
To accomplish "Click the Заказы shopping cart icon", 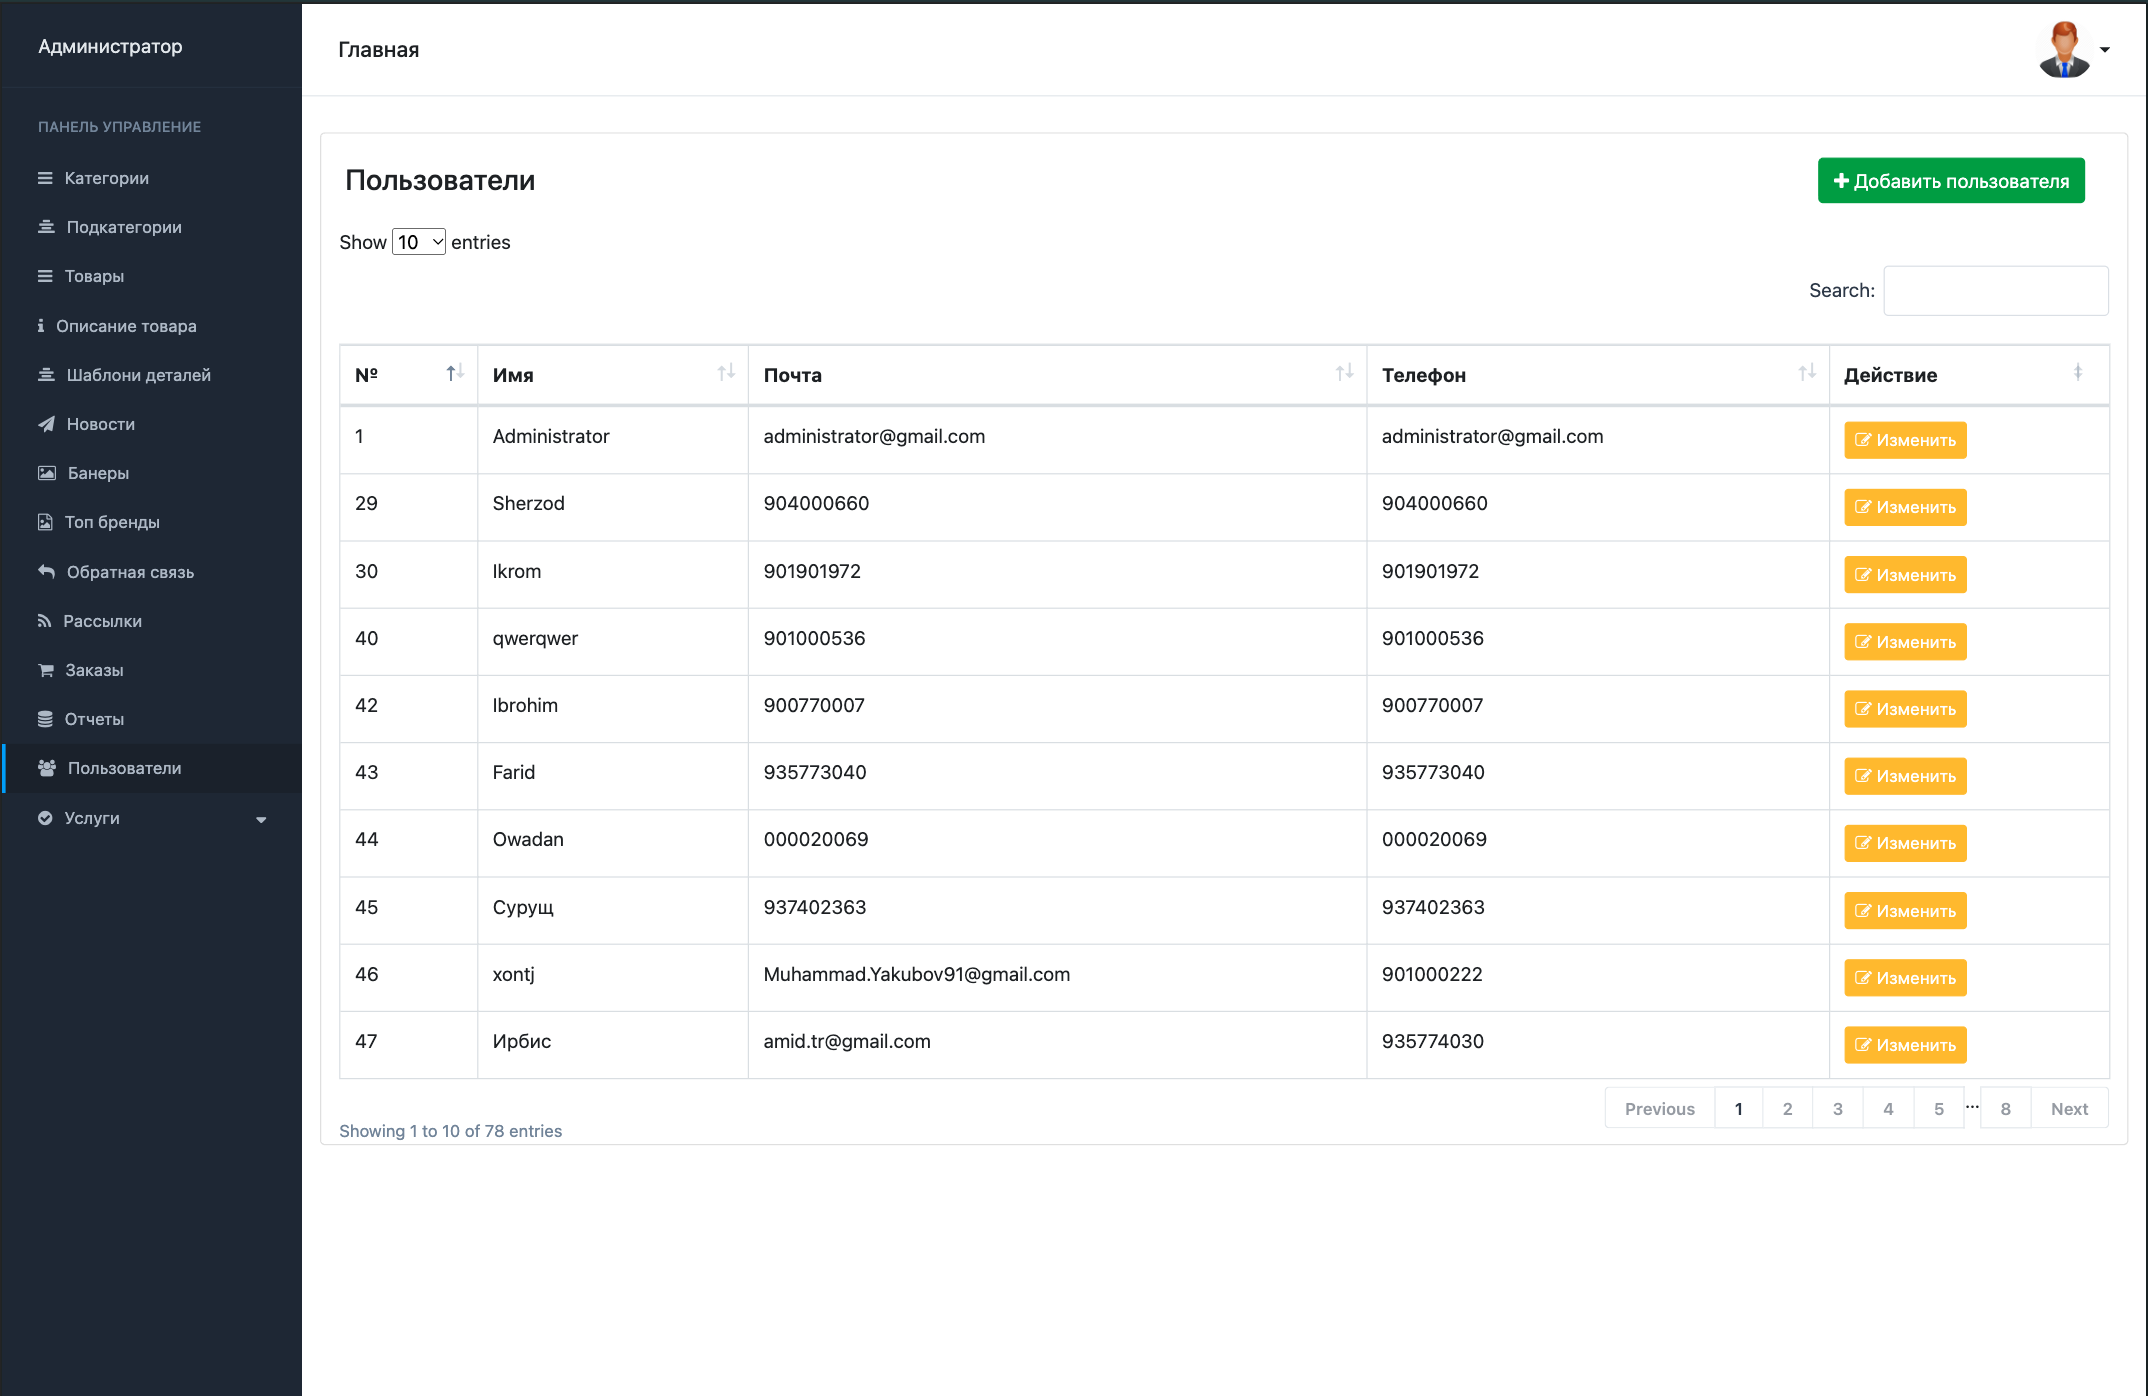I will point(46,670).
